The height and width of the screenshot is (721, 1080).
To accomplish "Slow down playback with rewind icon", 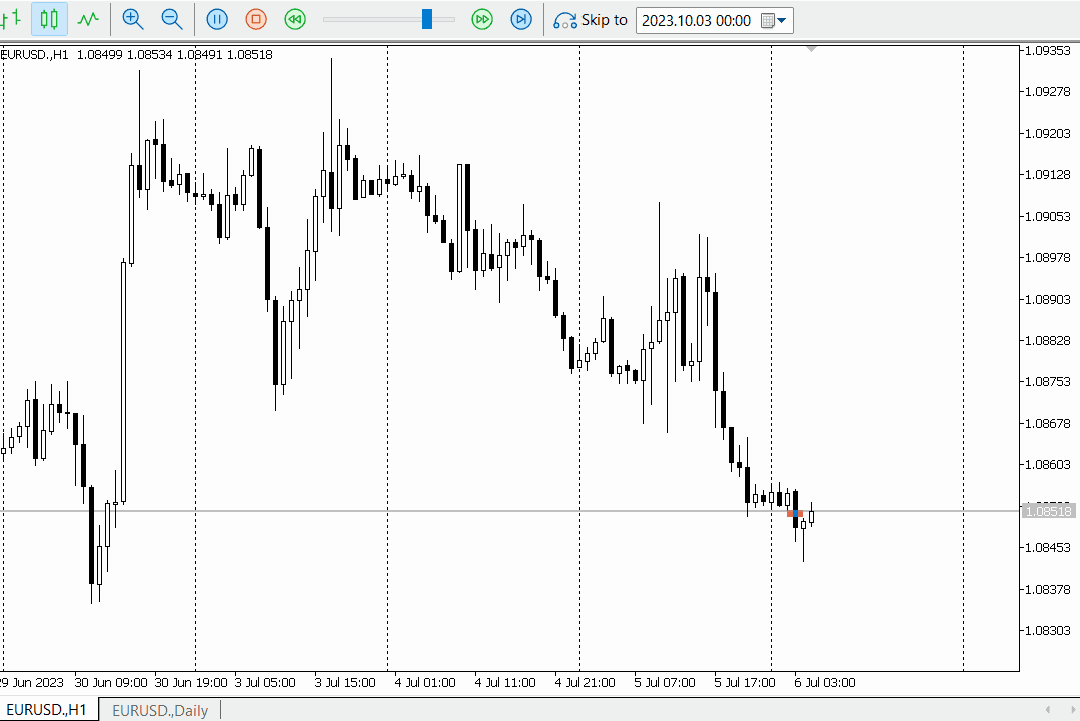I will pyautogui.click(x=295, y=19).
